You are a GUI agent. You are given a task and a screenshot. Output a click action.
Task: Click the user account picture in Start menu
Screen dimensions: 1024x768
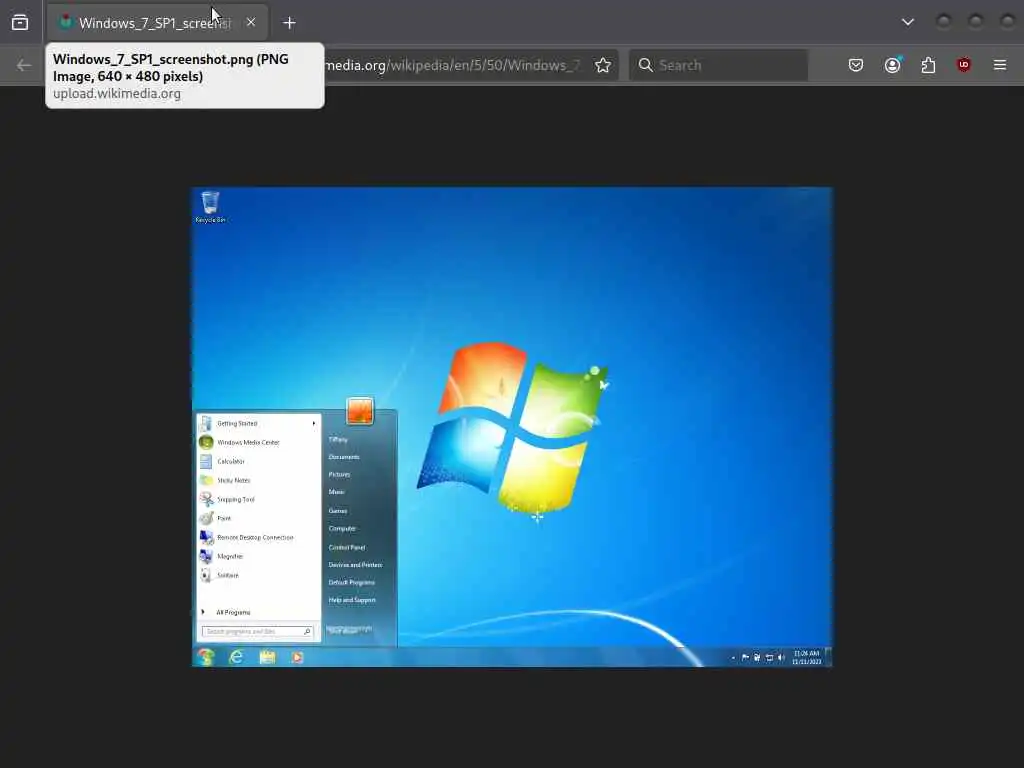(360, 411)
